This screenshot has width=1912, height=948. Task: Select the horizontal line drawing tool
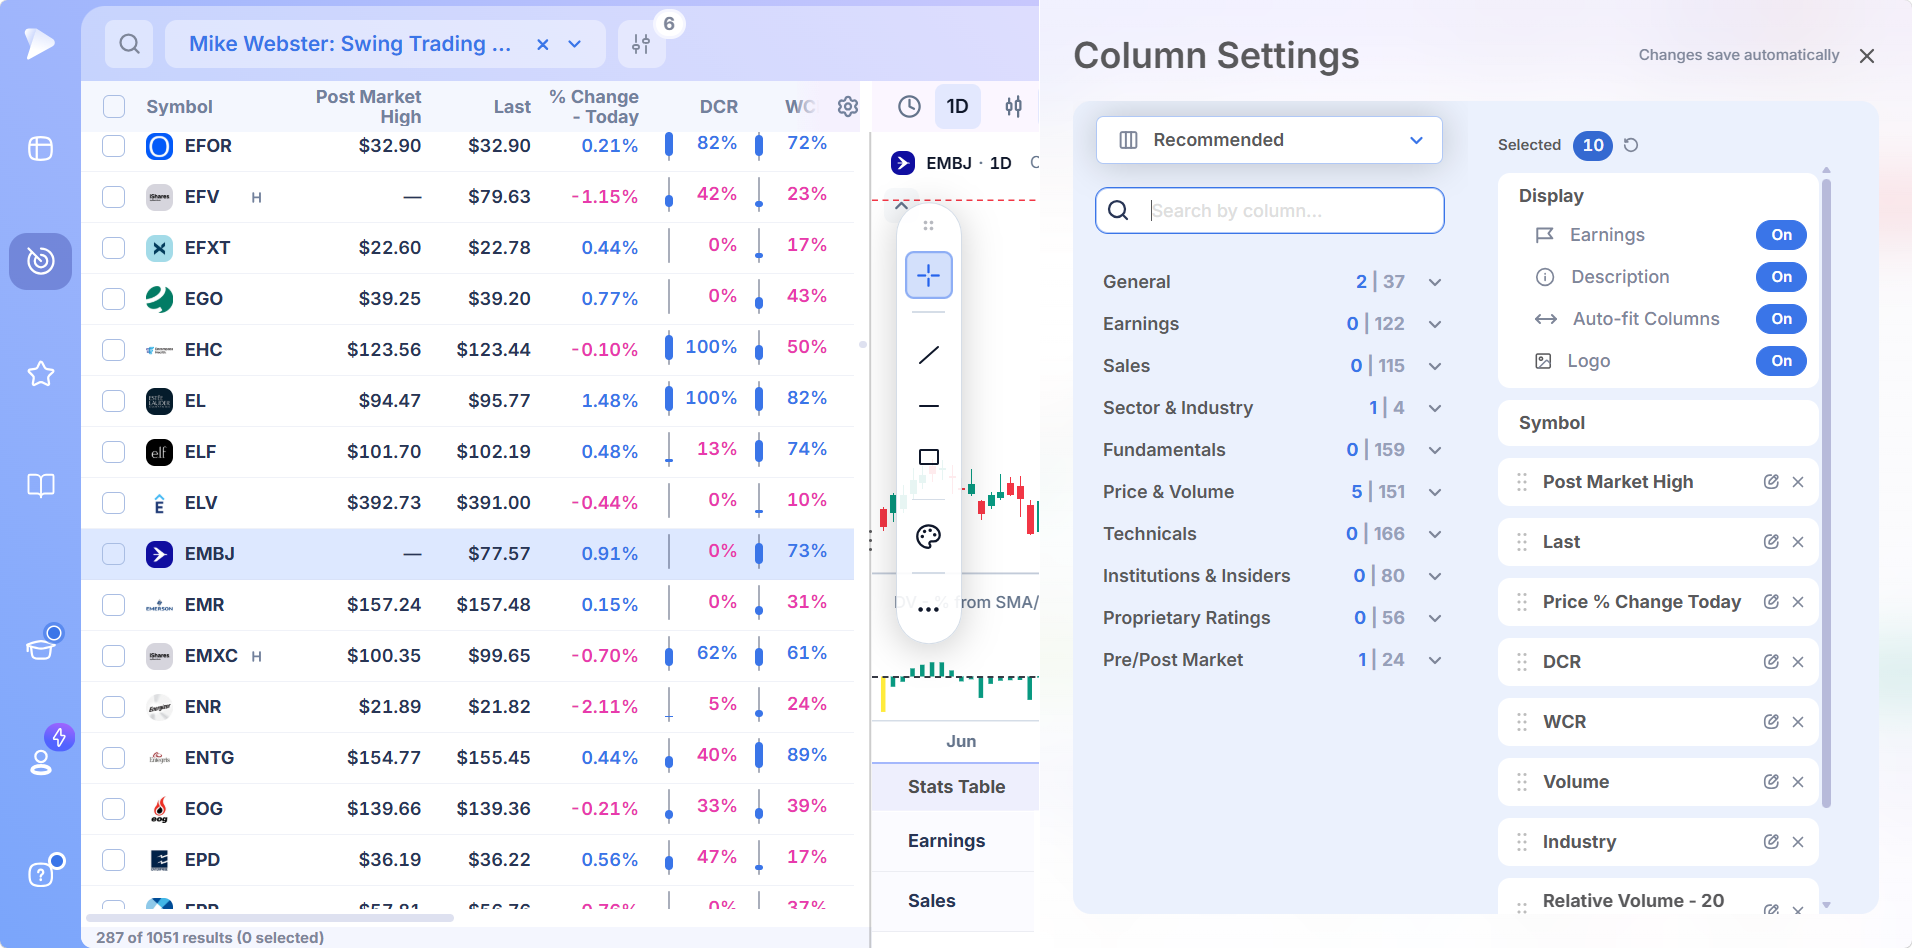point(928,406)
